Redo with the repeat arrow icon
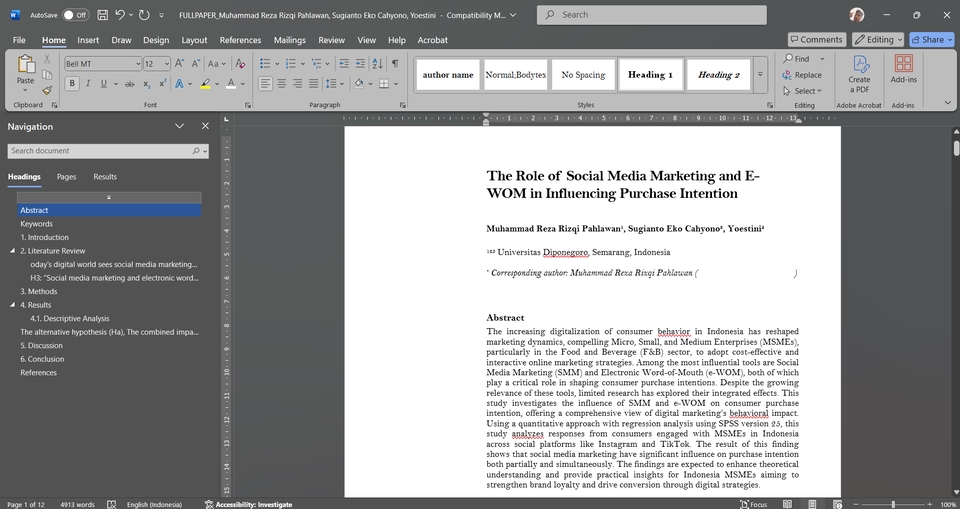 click(x=144, y=15)
